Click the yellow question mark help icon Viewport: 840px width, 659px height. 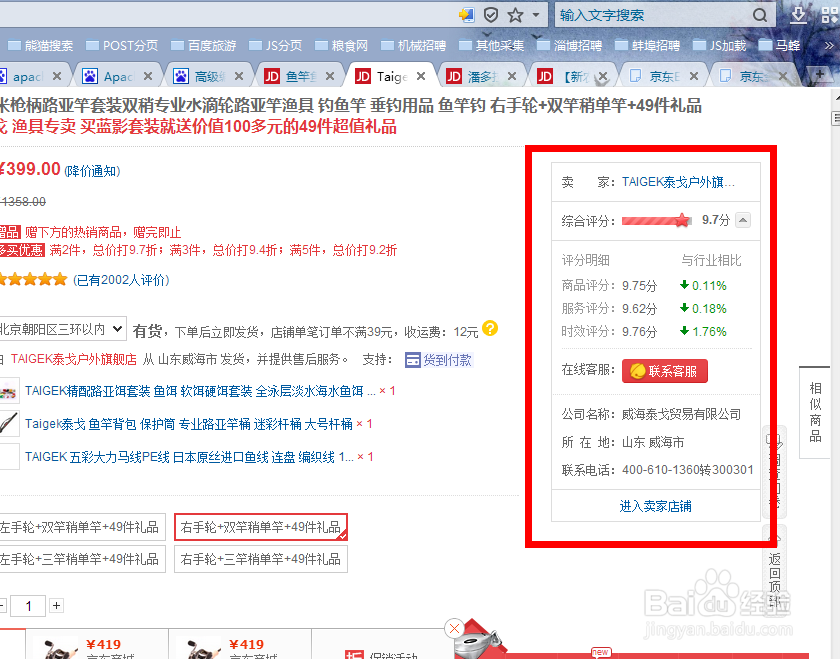click(490, 328)
